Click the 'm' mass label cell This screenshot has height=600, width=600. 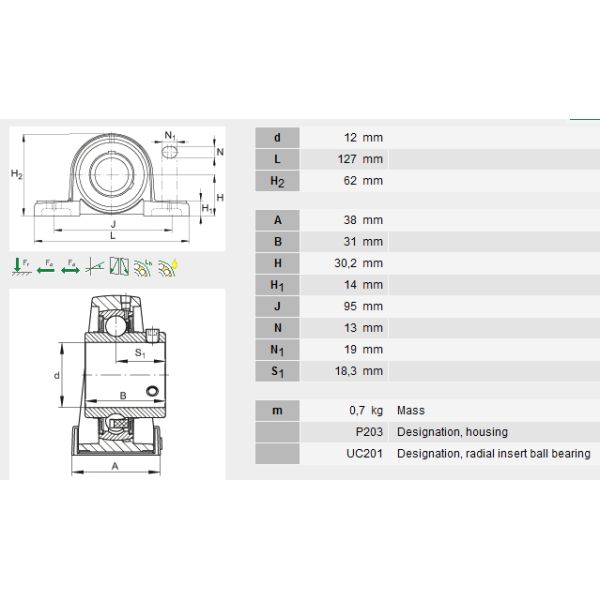coord(277,410)
